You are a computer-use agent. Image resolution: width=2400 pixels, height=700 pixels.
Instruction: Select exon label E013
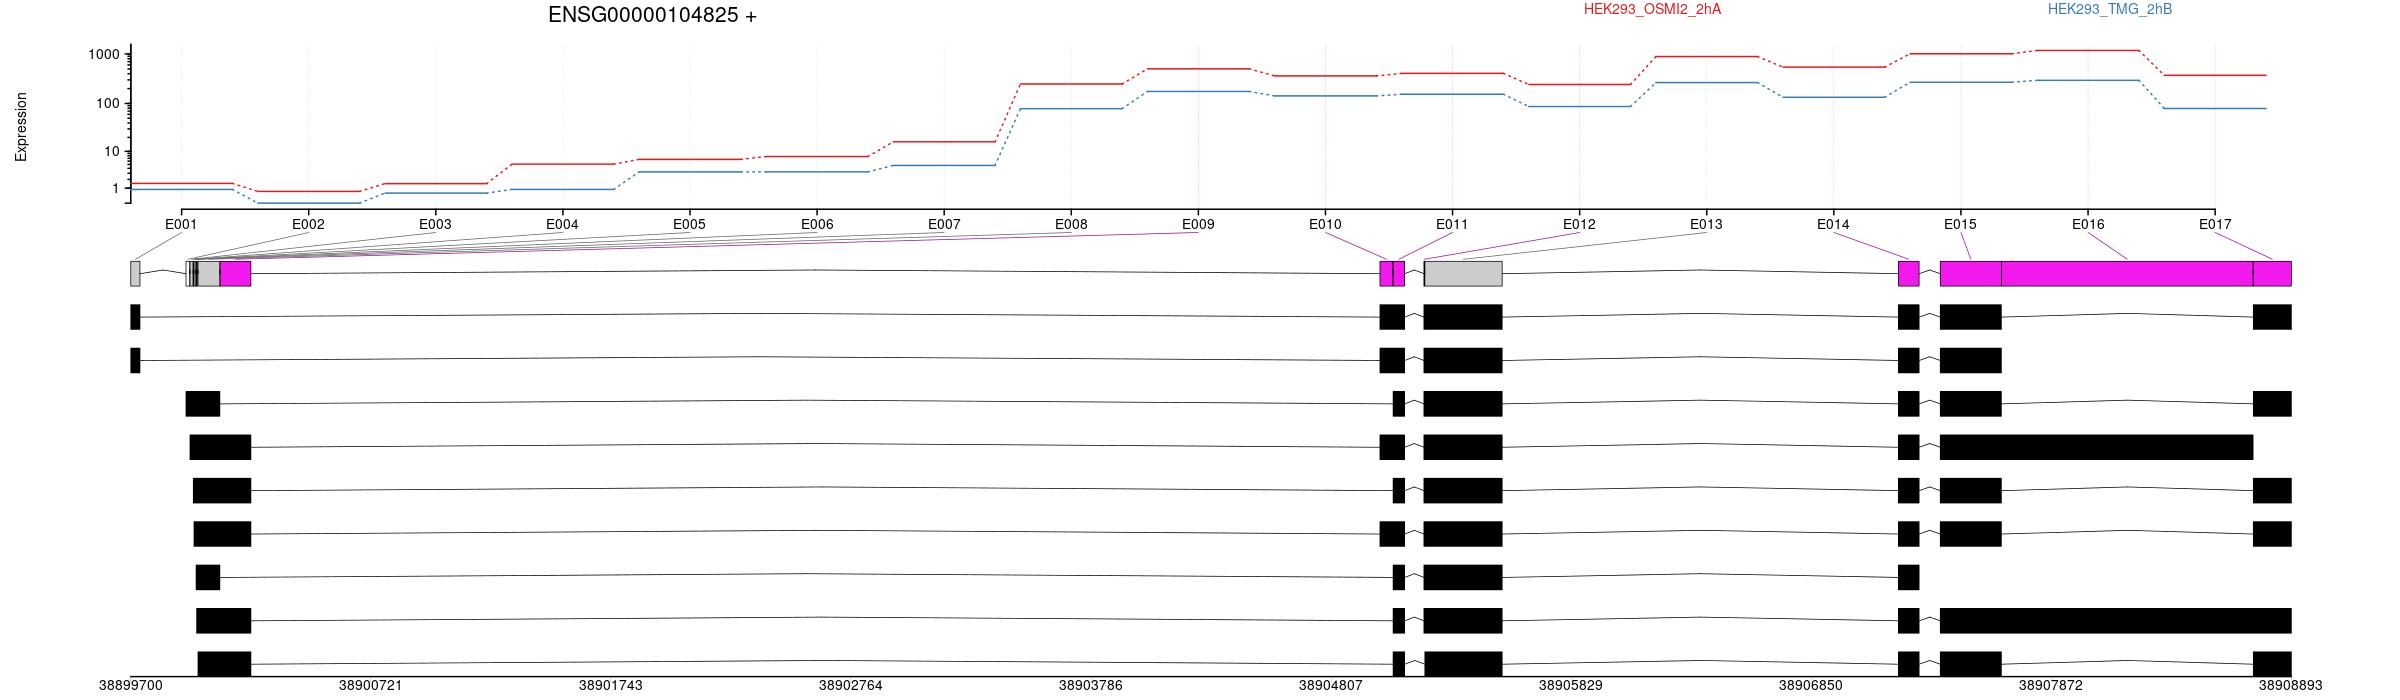click(1706, 224)
